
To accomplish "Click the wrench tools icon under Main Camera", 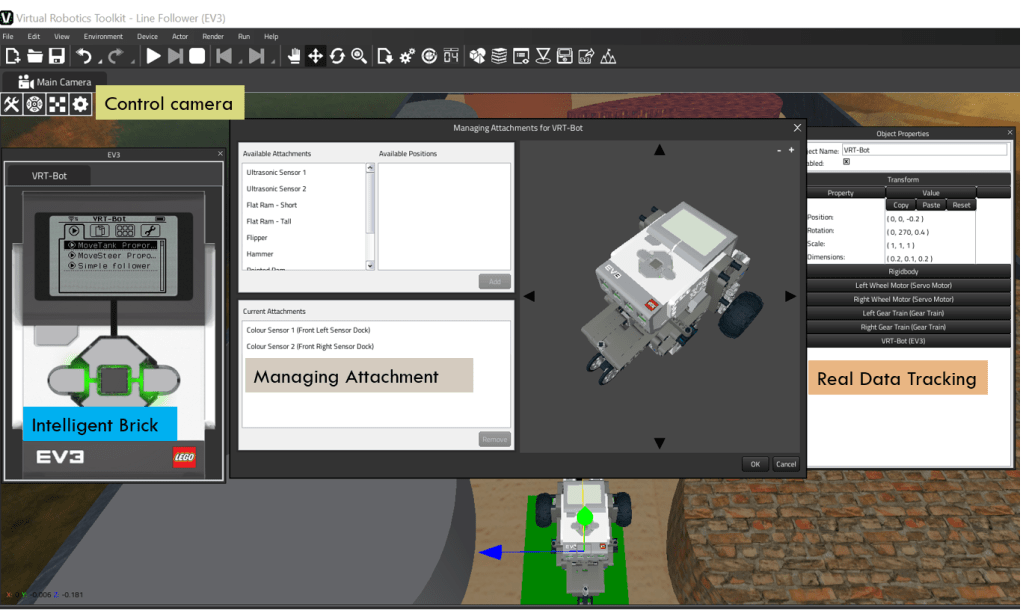I will tap(12, 104).
